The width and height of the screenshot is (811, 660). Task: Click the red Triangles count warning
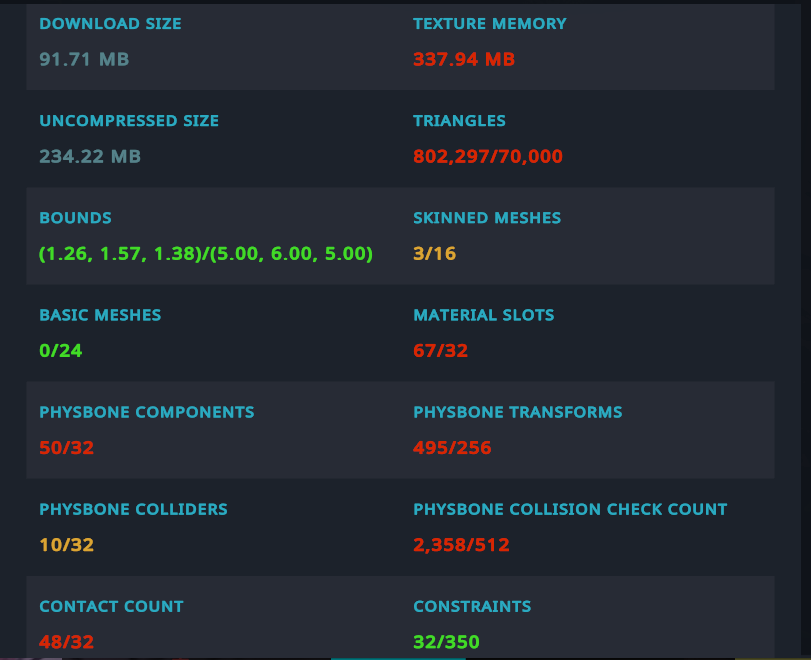pos(487,156)
